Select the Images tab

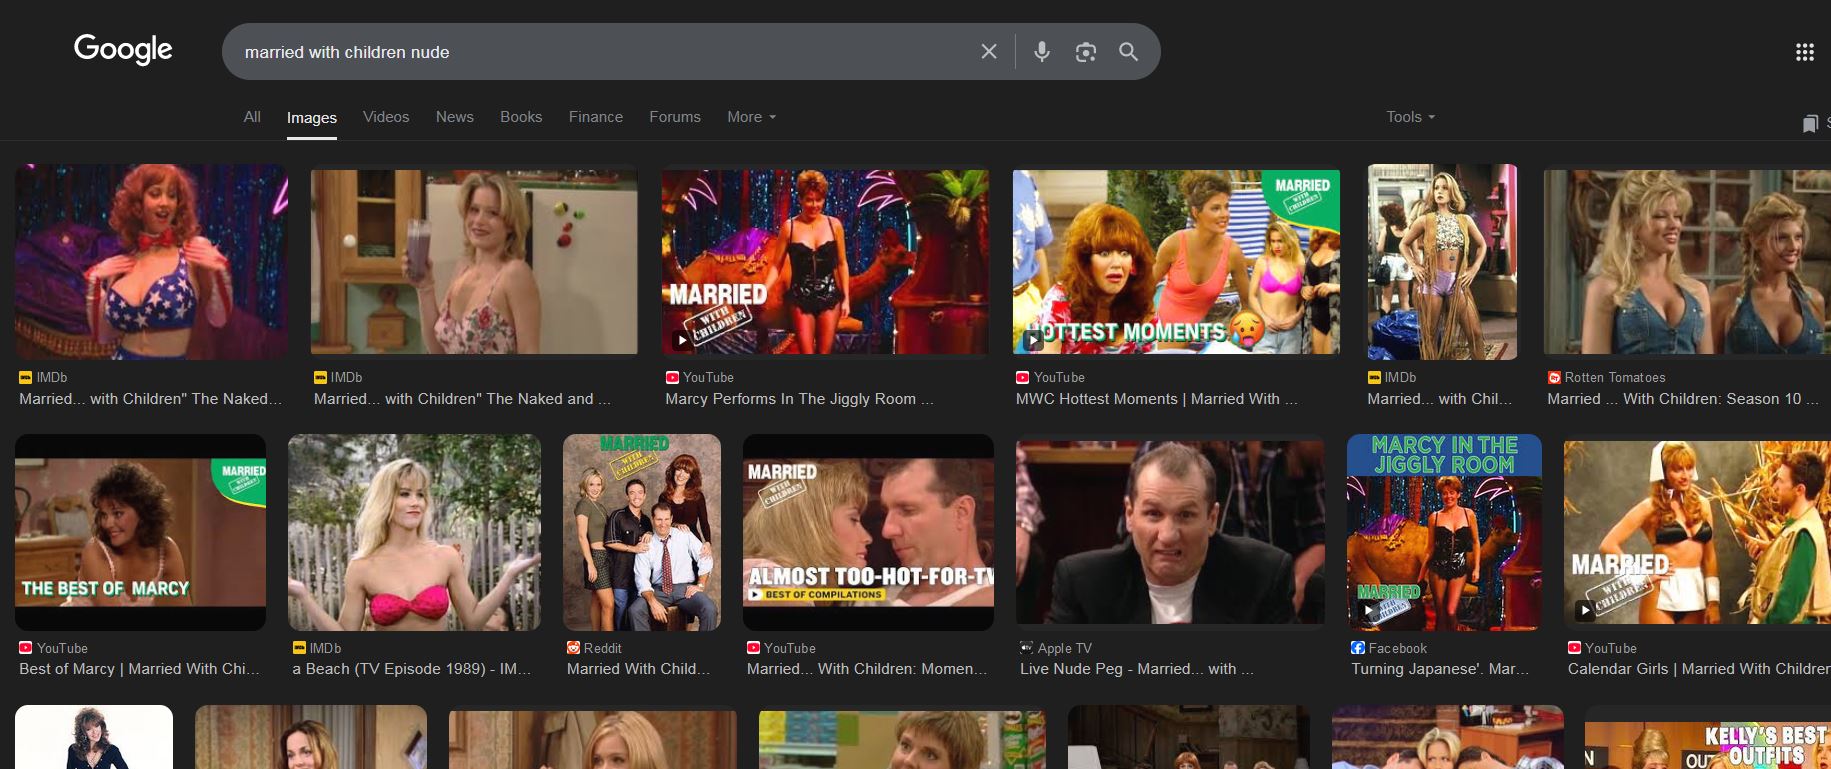click(312, 118)
